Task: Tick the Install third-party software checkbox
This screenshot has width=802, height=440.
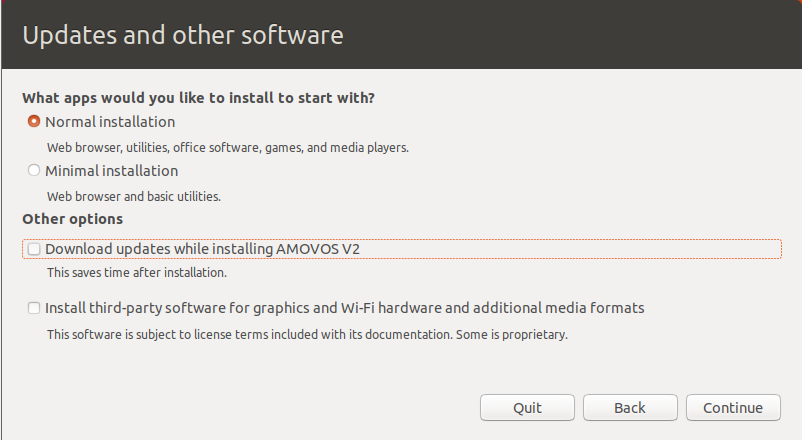Action: [x=34, y=308]
